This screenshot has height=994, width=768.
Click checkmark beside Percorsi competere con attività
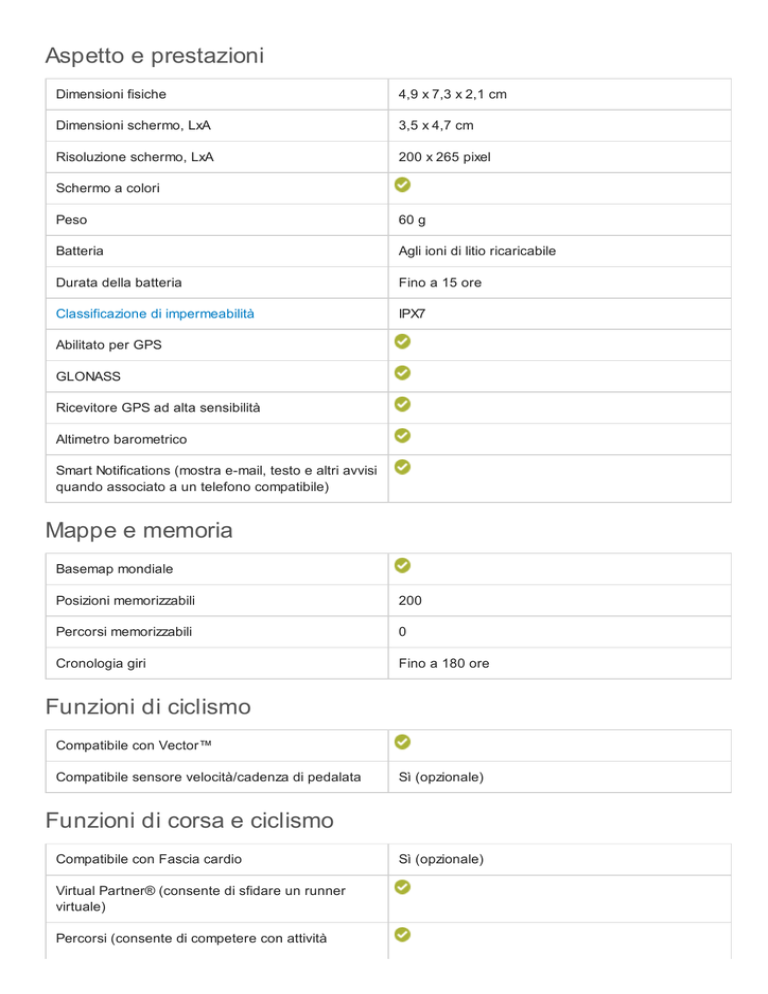point(403,934)
